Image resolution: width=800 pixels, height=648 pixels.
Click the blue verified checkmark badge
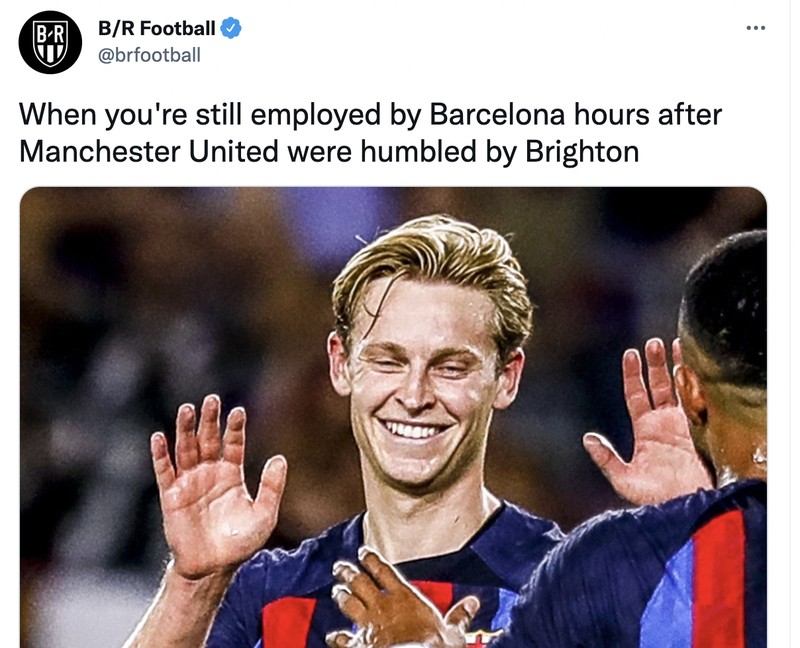tap(232, 28)
